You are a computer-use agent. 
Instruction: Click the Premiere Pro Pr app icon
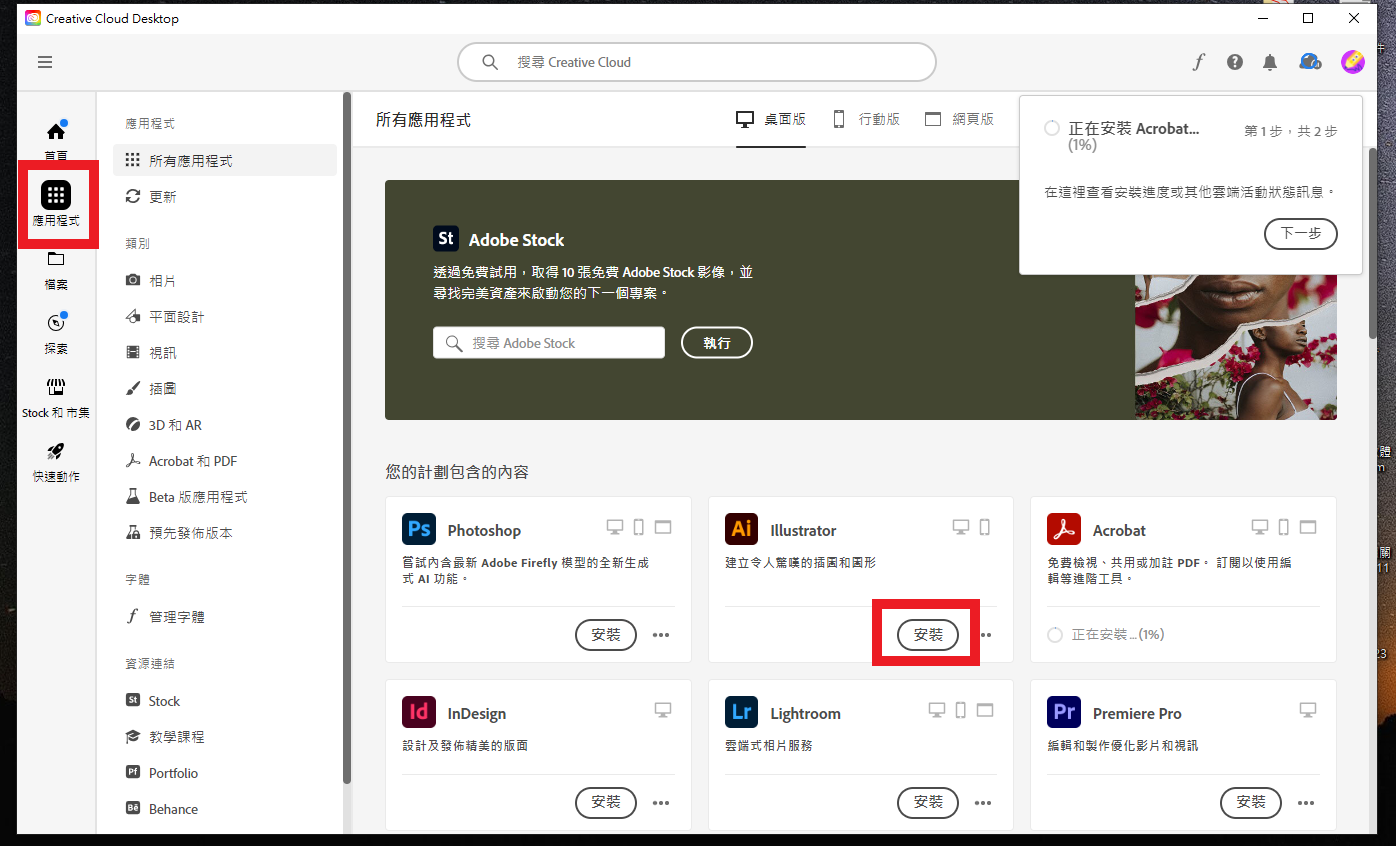point(1063,712)
